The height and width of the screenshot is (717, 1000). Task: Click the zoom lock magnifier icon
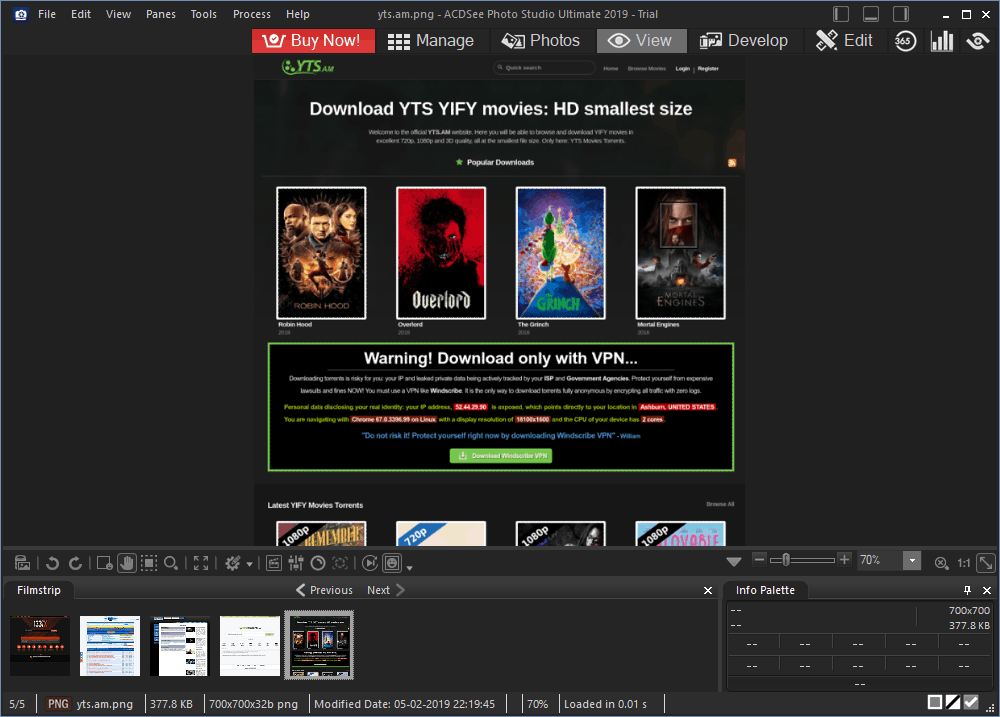(x=941, y=563)
